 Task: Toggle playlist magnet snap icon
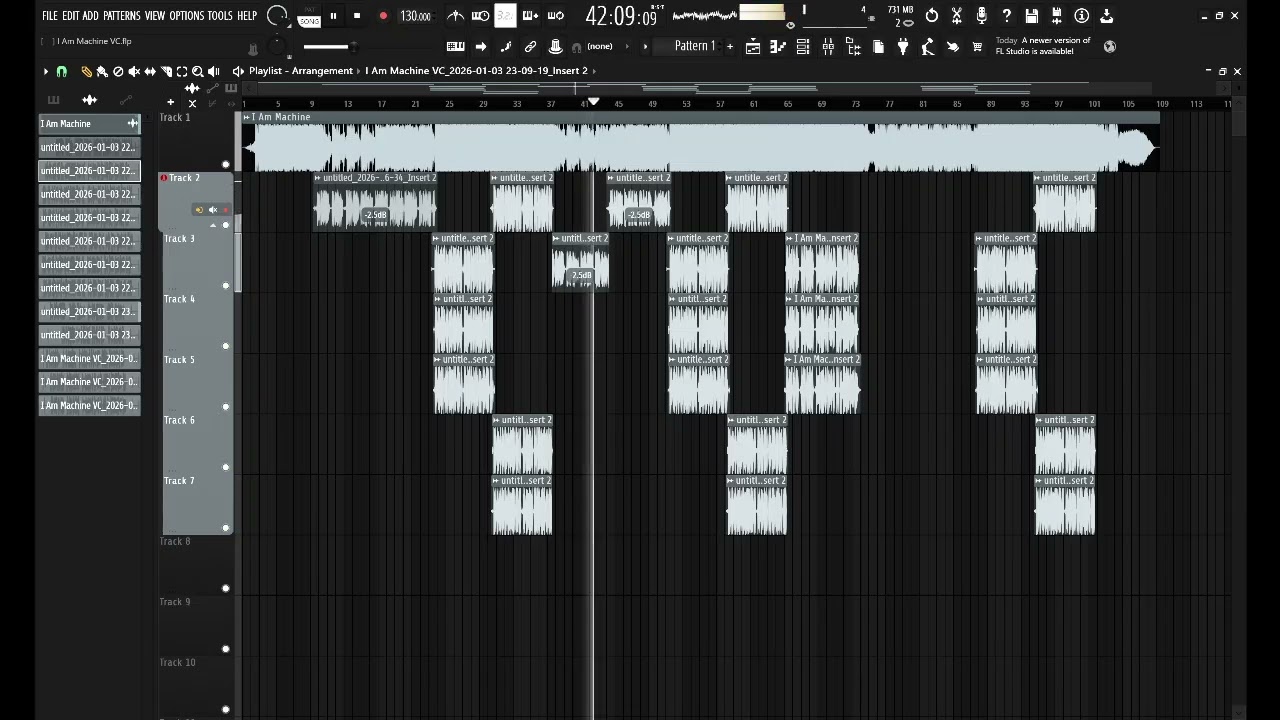(62, 71)
